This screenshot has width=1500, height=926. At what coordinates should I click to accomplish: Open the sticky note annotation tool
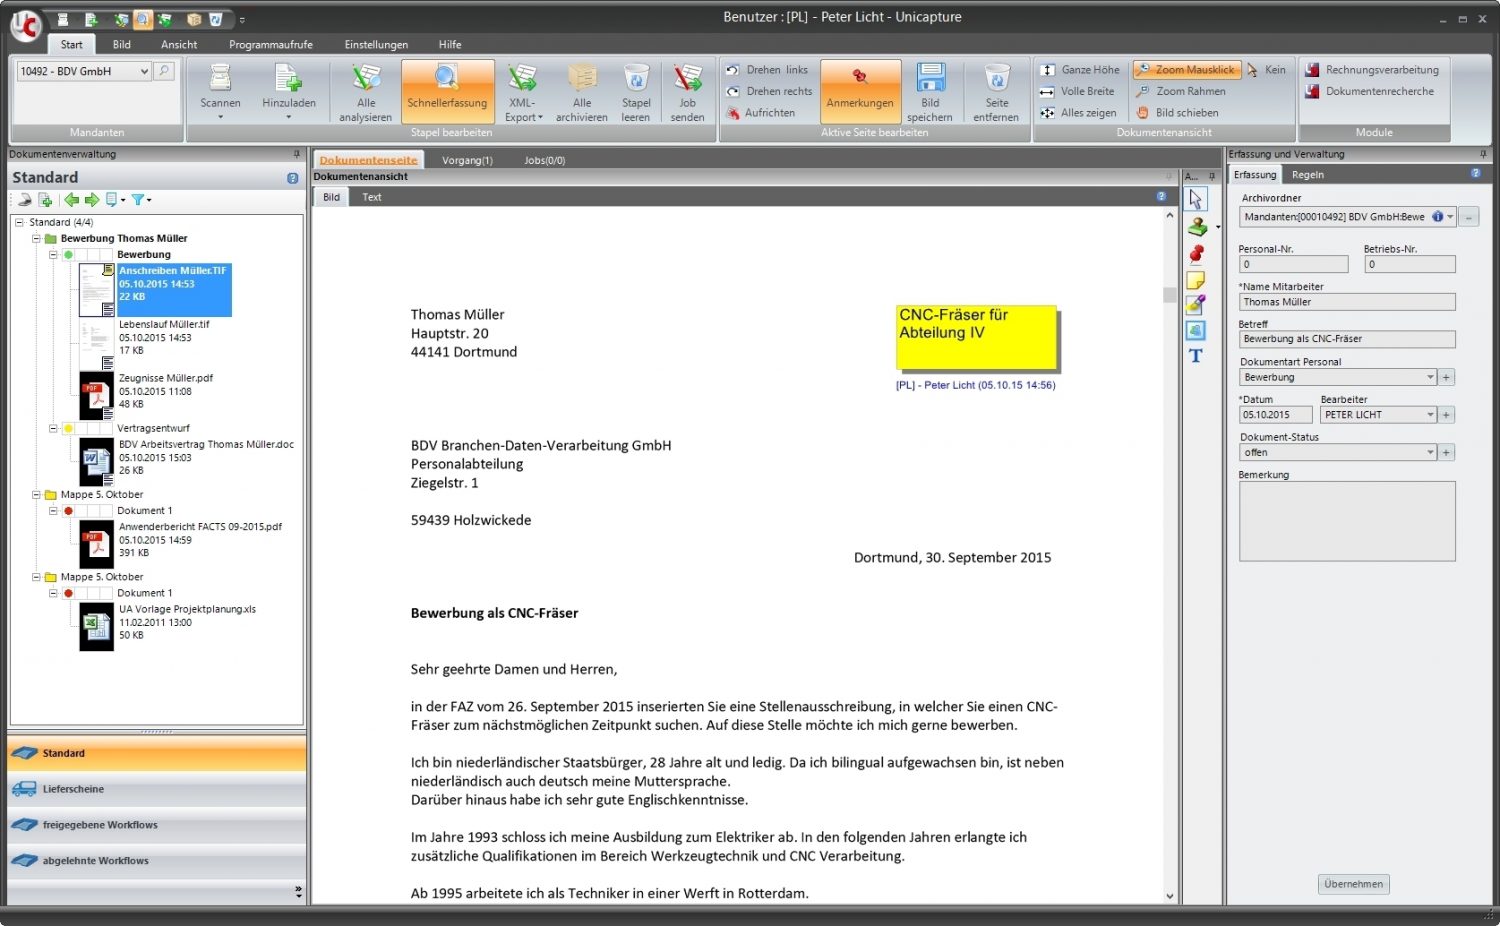coord(1197,280)
